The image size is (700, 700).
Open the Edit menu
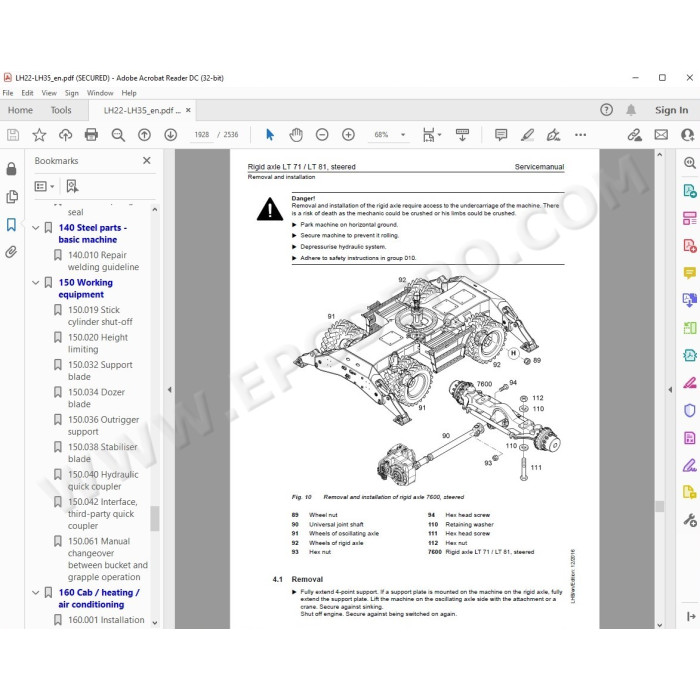tap(27, 93)
